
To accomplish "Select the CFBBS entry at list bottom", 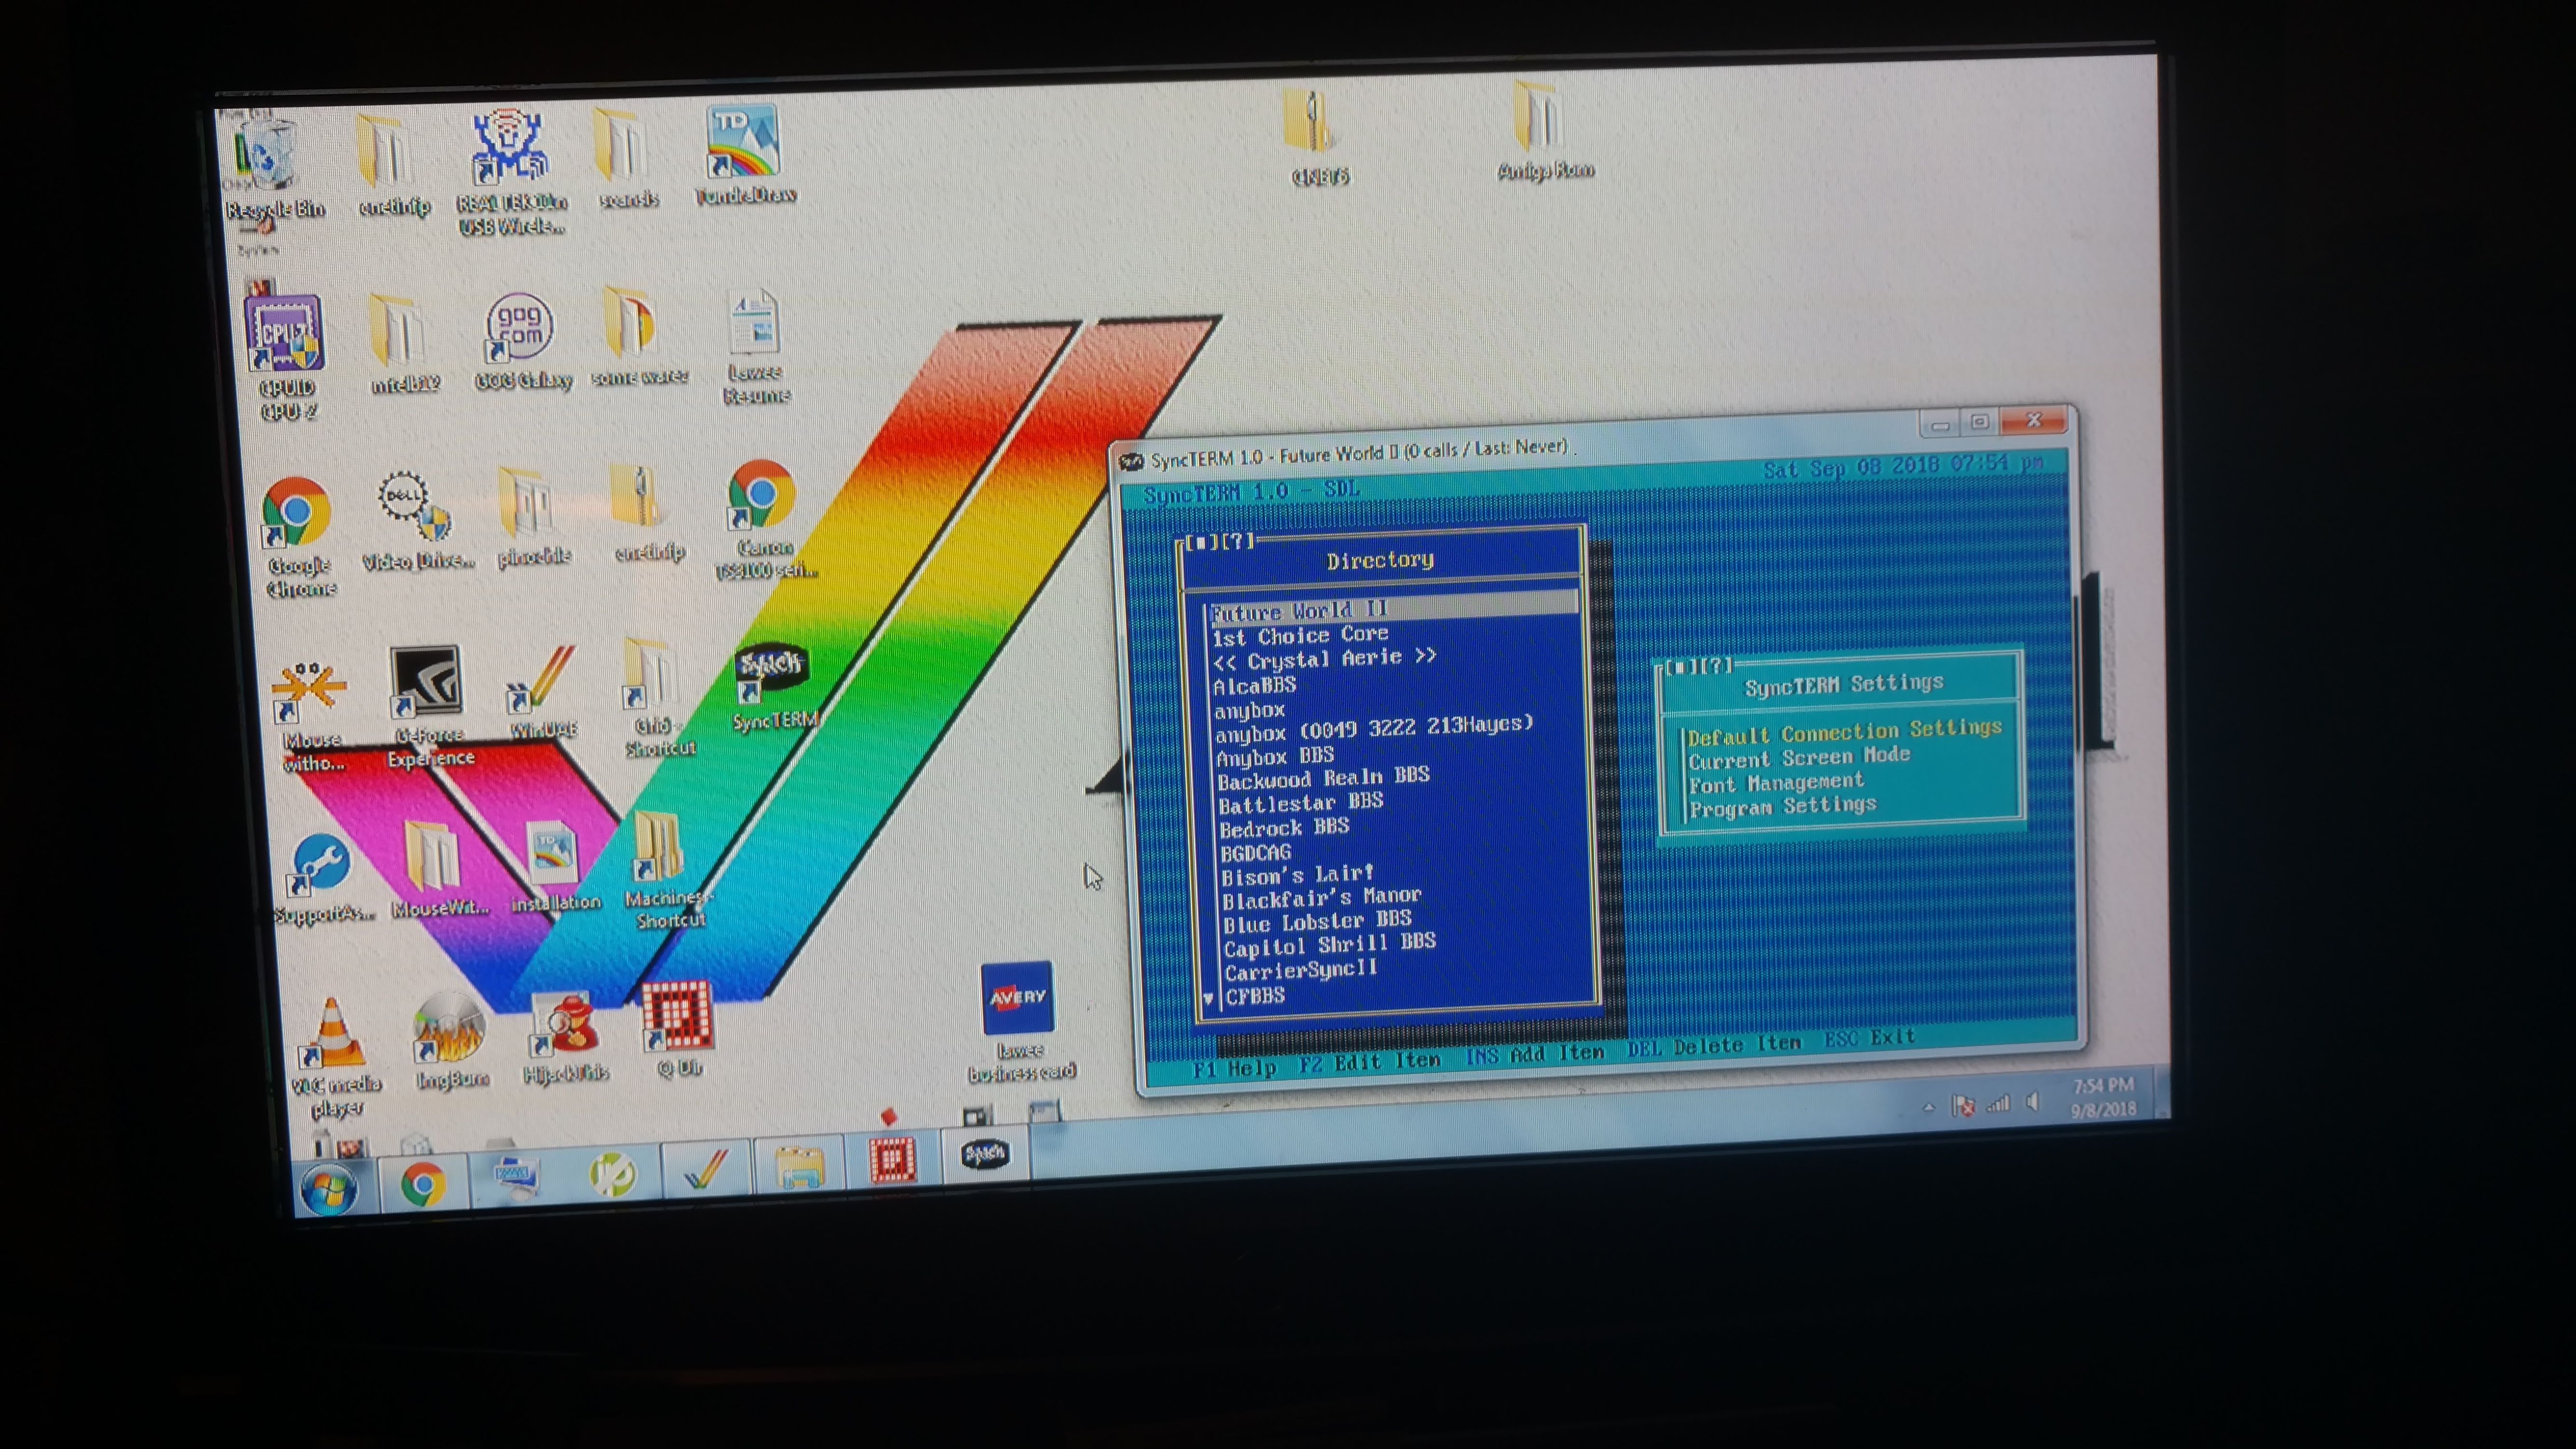I will tap(1255, 996).
